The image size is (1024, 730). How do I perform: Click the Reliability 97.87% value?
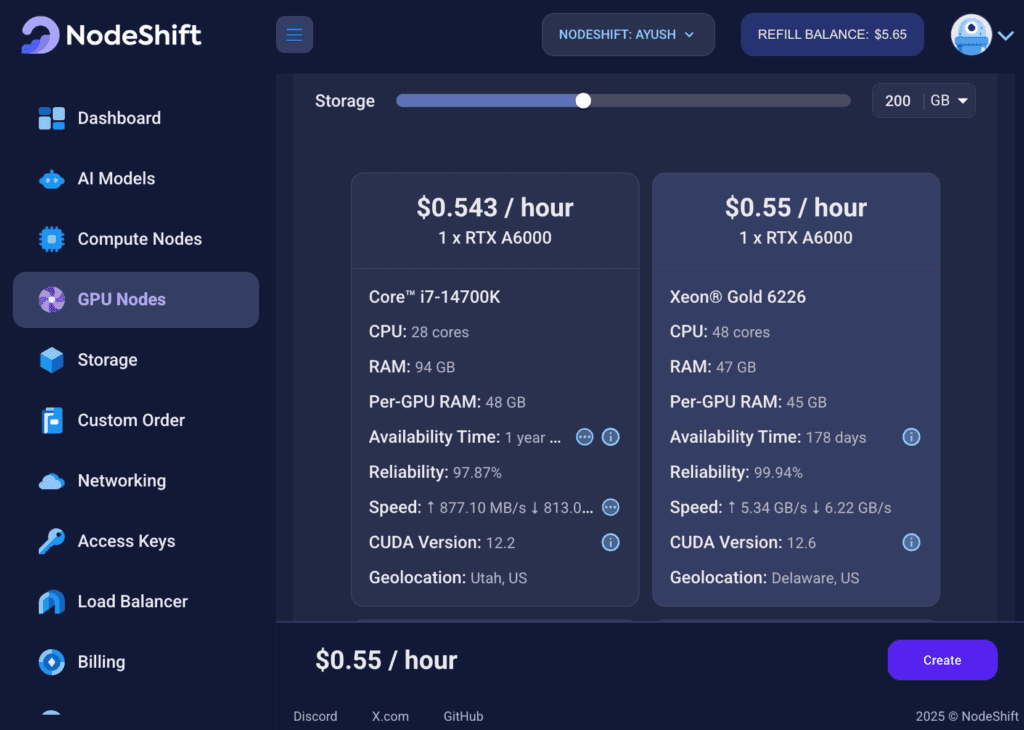477,473
